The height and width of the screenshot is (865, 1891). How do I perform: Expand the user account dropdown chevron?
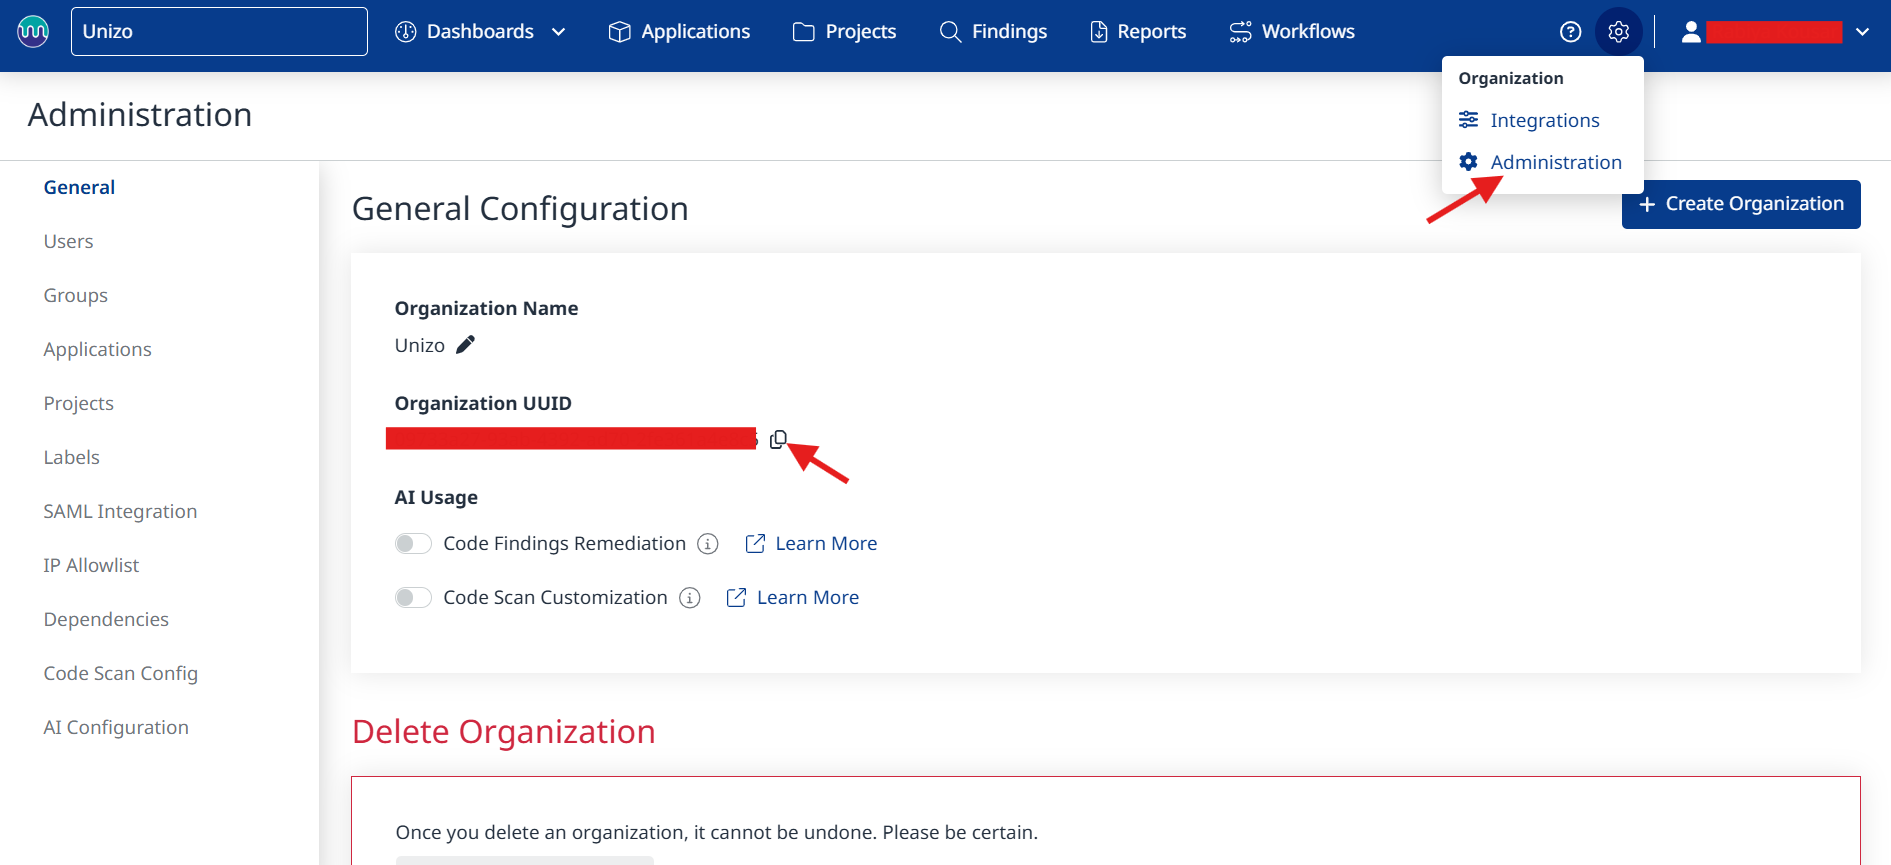pos(1862,32)
